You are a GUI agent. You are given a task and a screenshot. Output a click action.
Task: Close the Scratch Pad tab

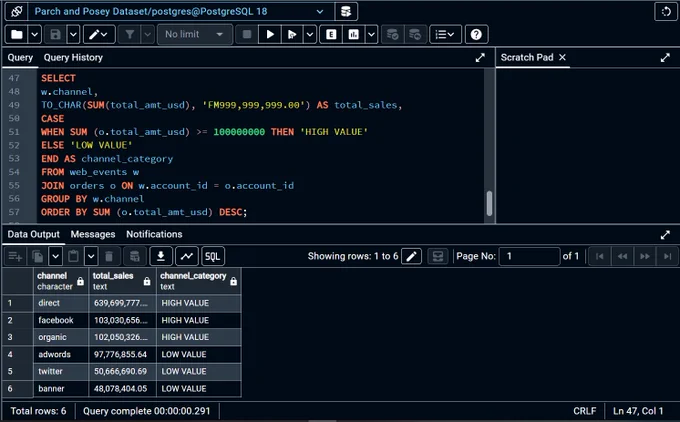(x=562, y=57)
